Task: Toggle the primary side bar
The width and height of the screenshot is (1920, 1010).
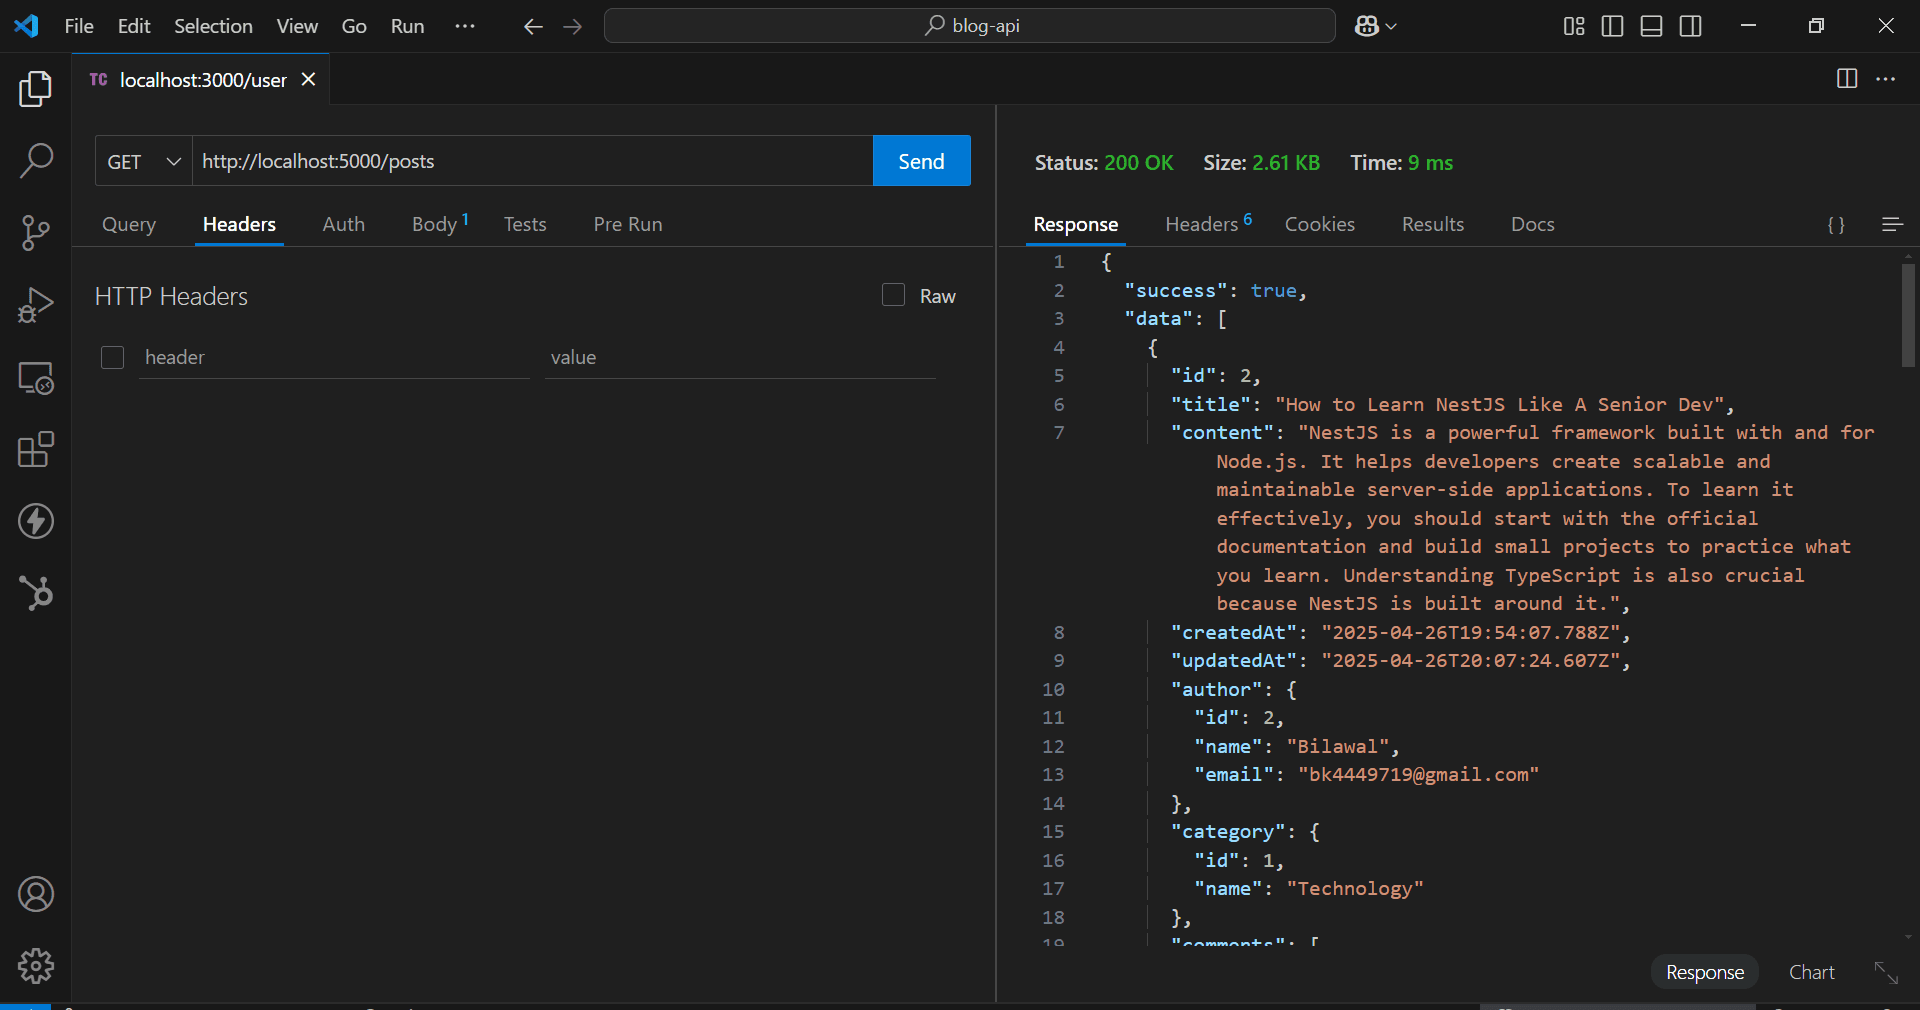Action: tap(1612, 26)
